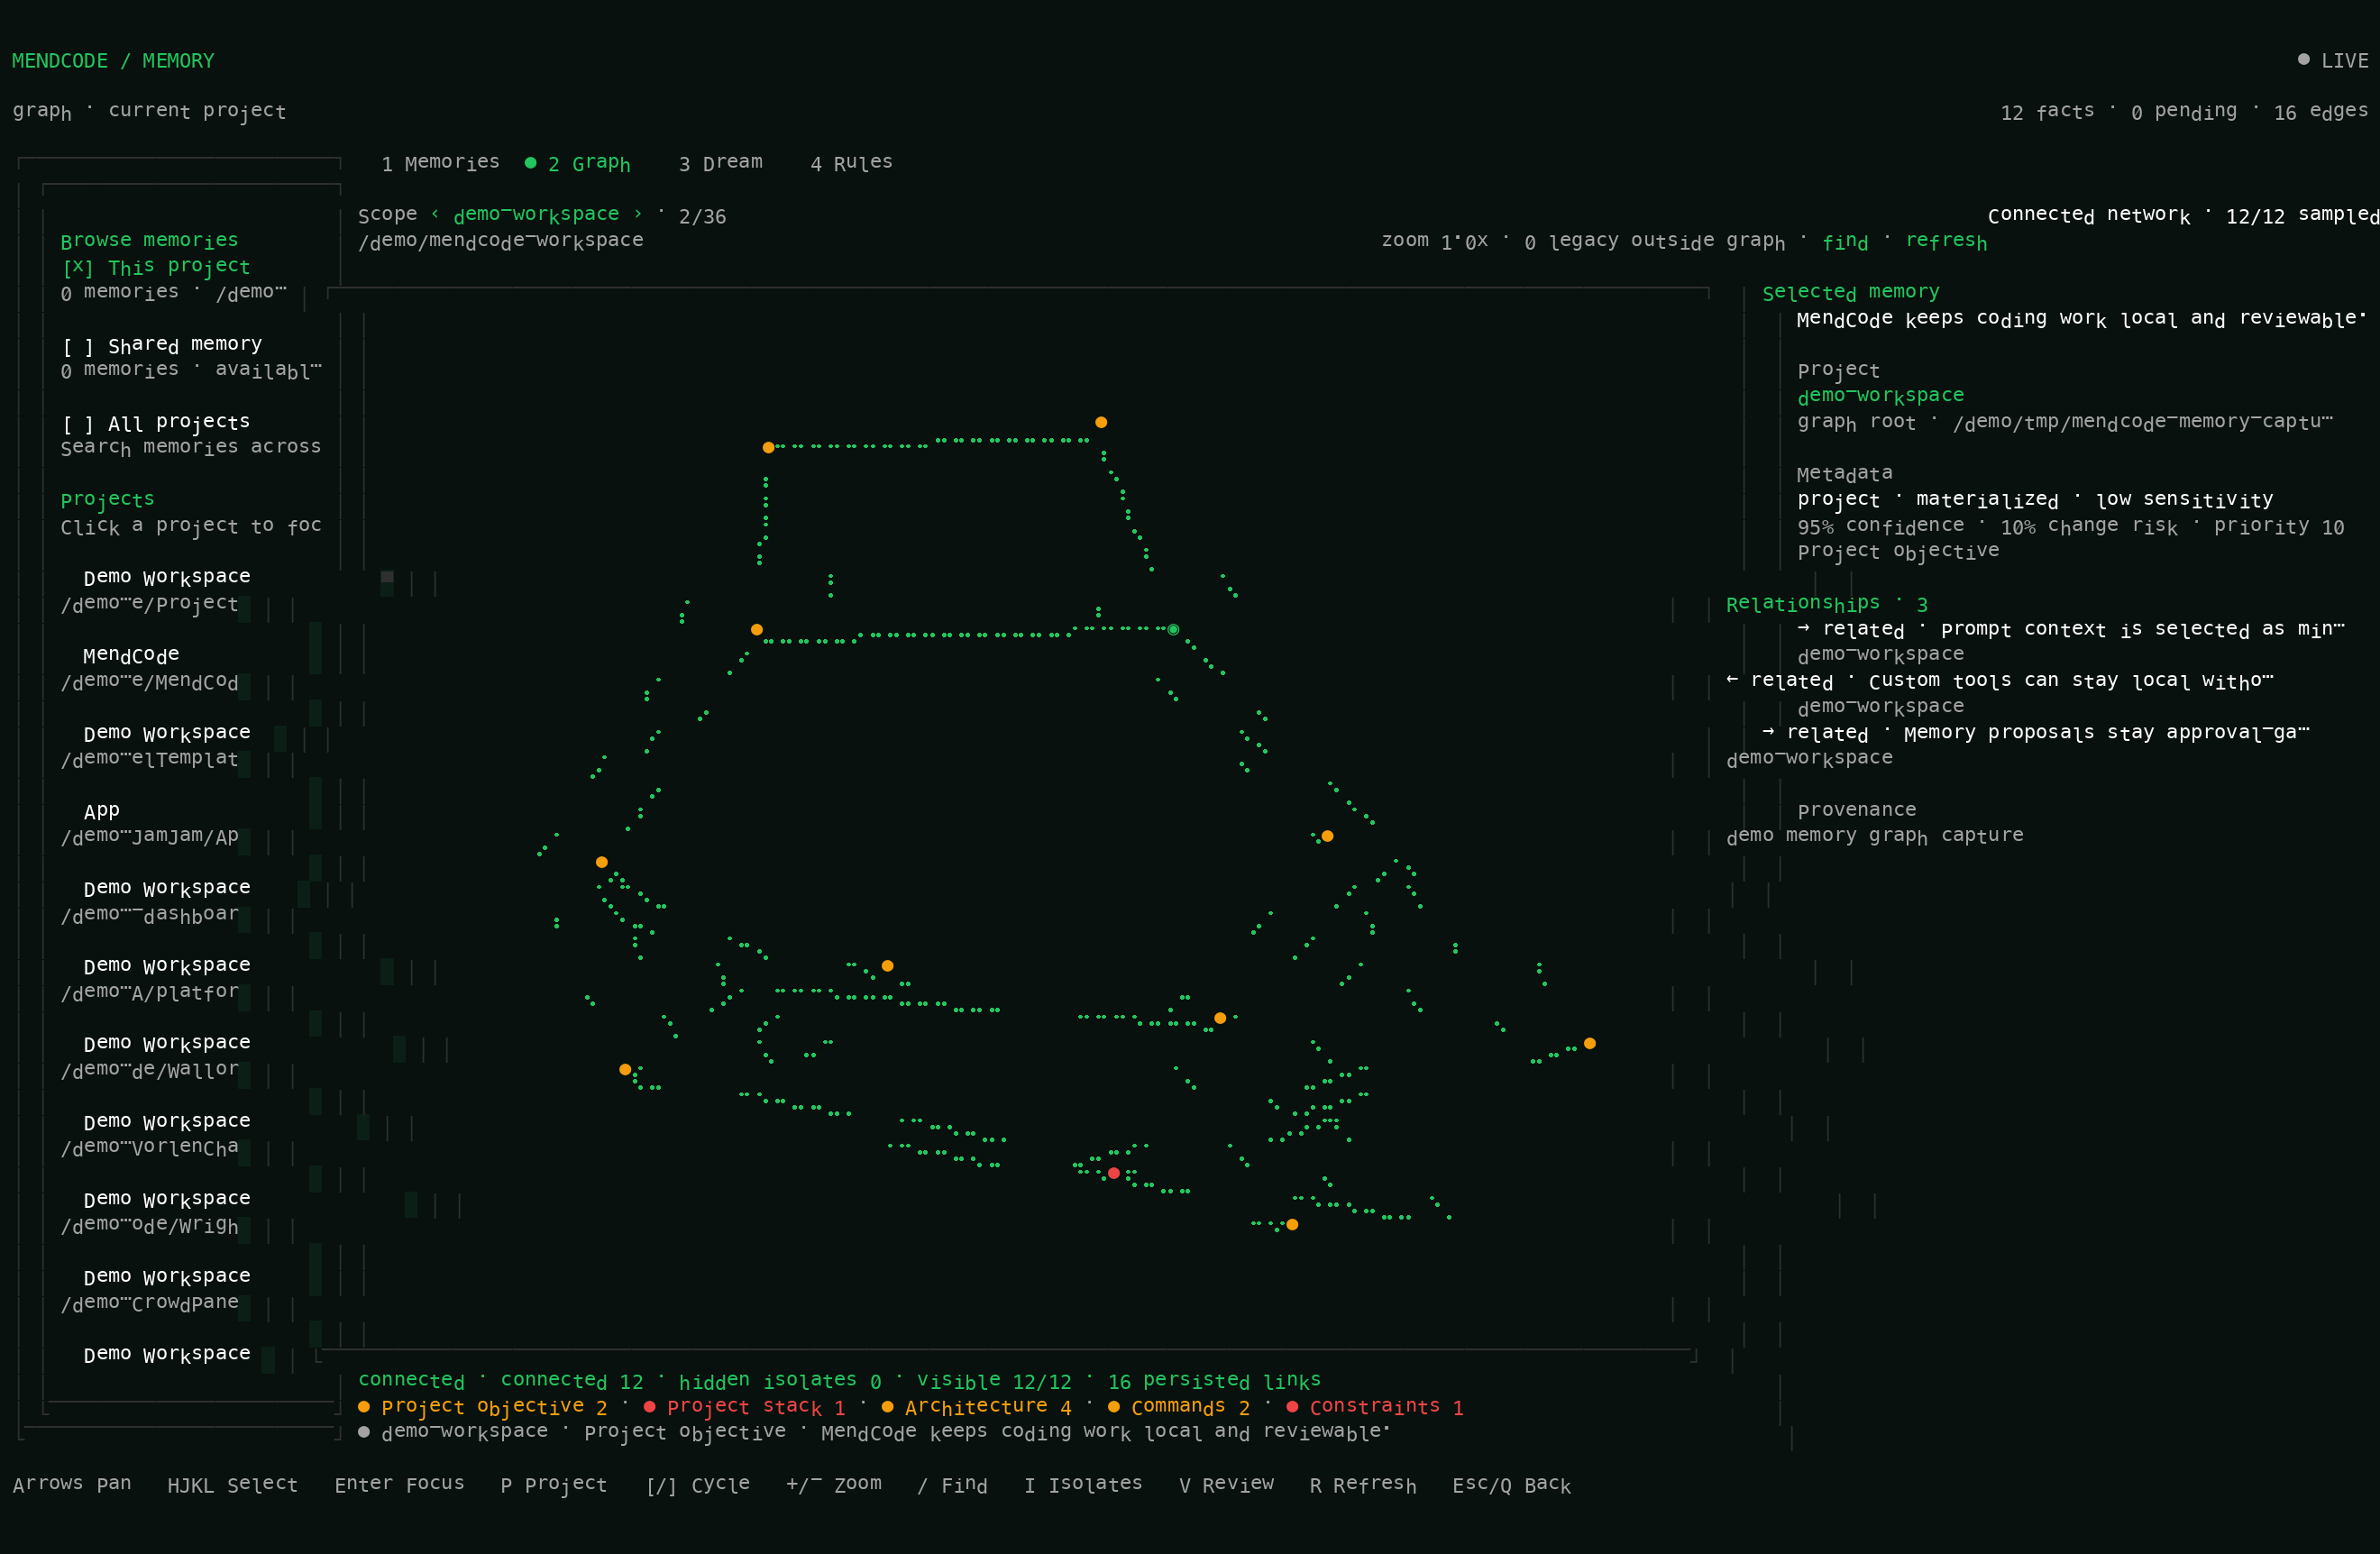Select project with path /demo…ode/Wrigh
Image resolution: width=2380 pixels, height=1554 pixels.
[x=150, y=1225]
